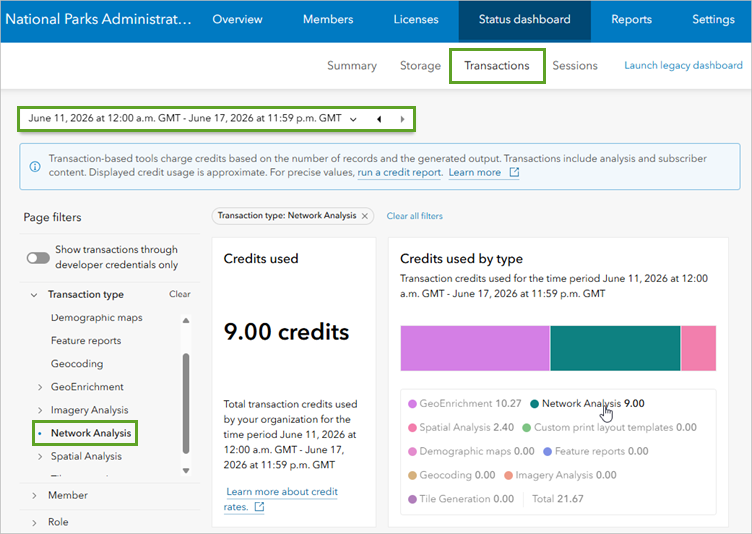The height and width of the screenshot is (534, 752).
Task: Click teal Network Analysis bar segment
Action: (x=615, y=348)
